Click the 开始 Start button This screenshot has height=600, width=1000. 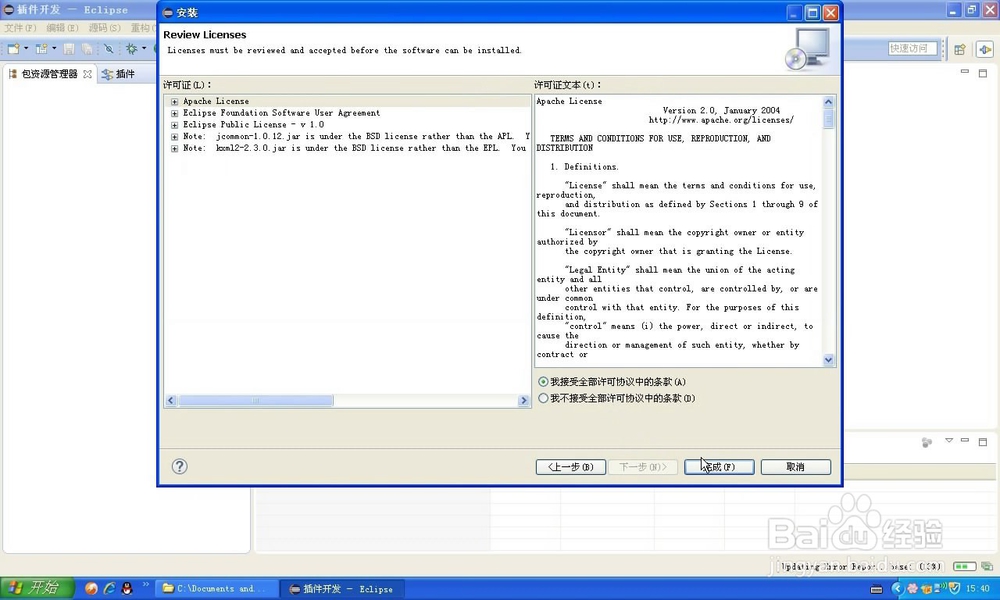pyautogui.click(x=37, y=588)
